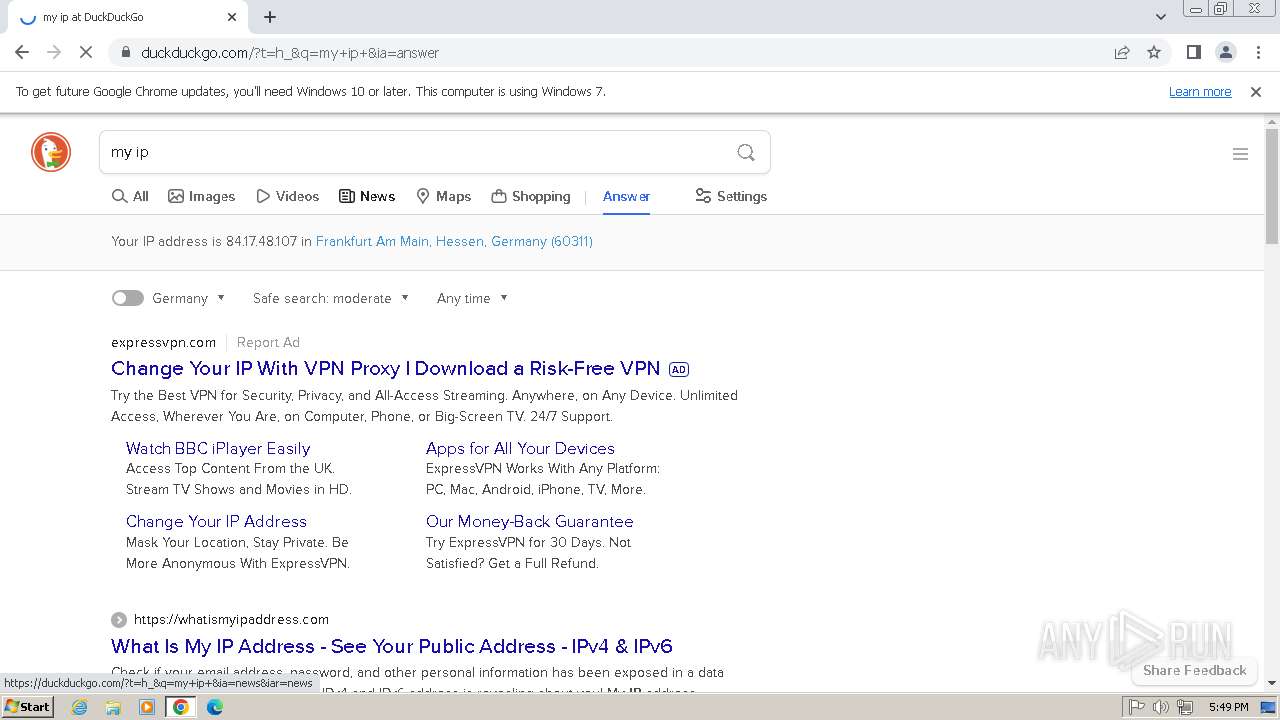Viewport: 1280px width, 720px height.
Task: Open Chrome profile avatar
Action: coord(1225,52)
